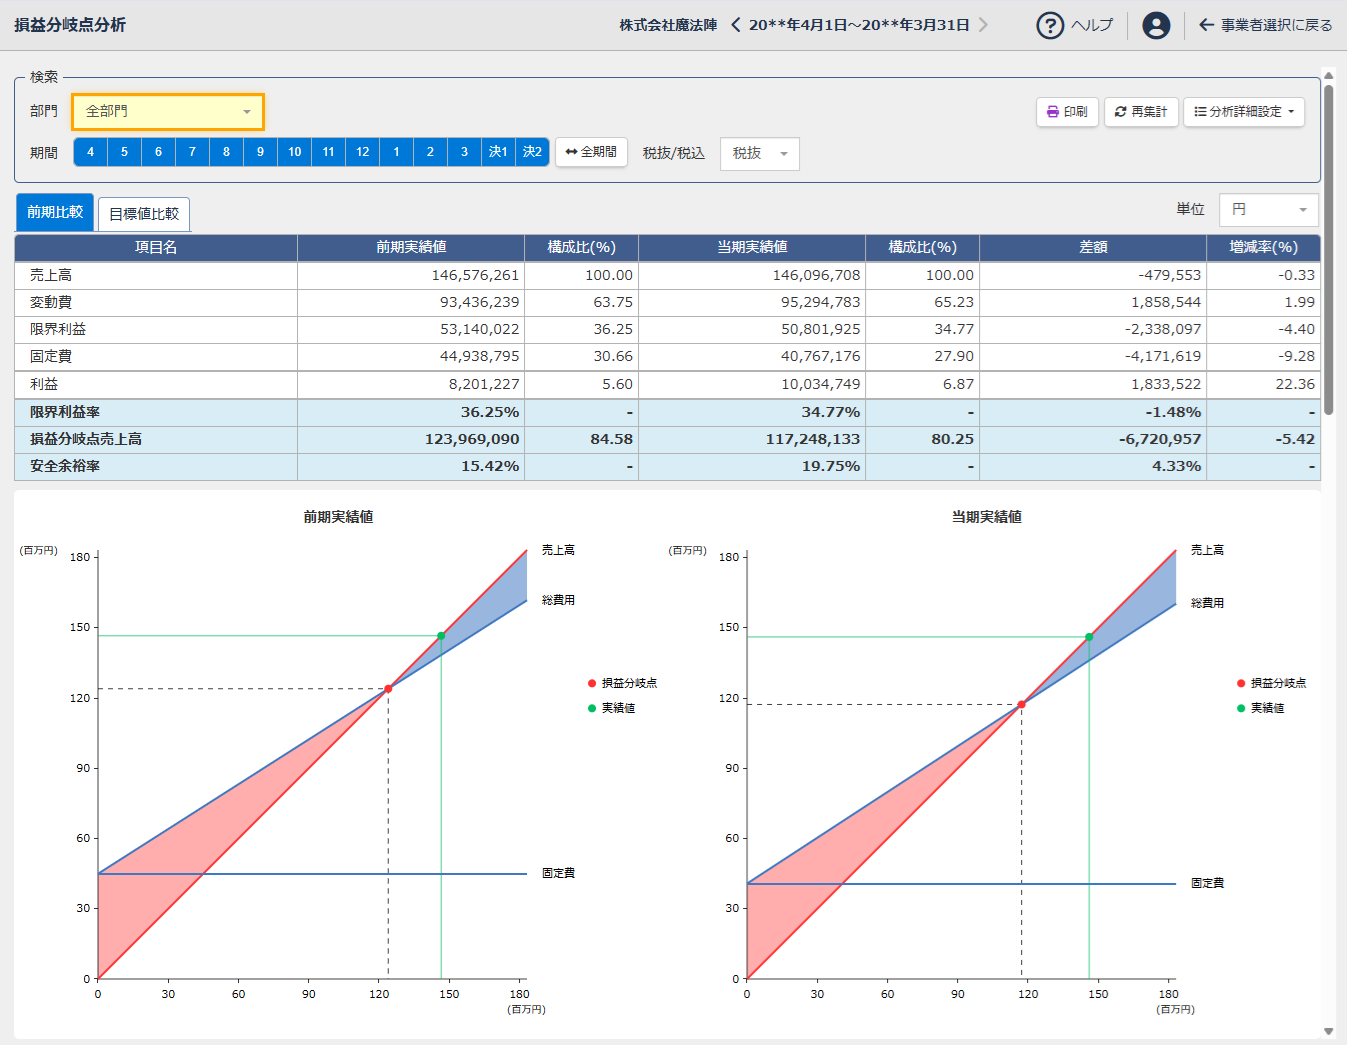Viewport: 1347px width, 1045px height.
Task: Click the 再集計 recalculate button
Action: (x=1141, y=112)
